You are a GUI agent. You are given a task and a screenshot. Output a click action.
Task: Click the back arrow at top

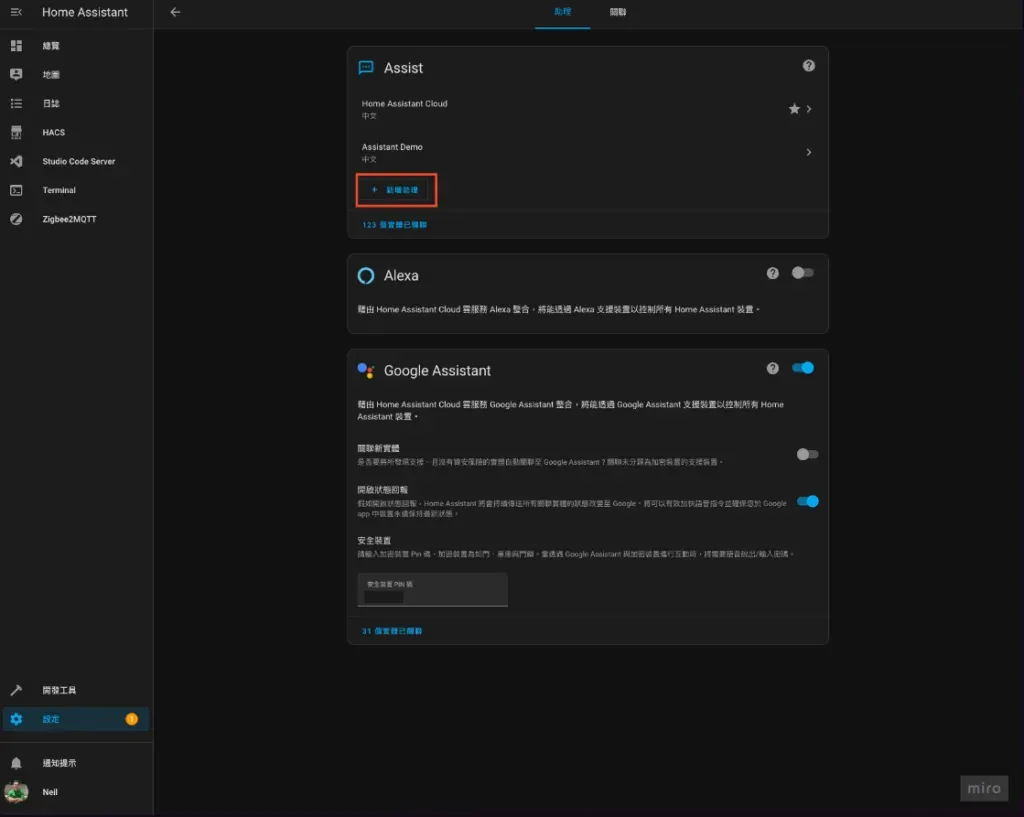(x=176, y=12)
